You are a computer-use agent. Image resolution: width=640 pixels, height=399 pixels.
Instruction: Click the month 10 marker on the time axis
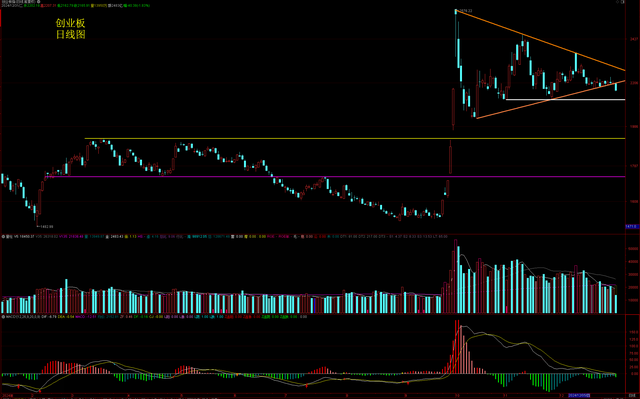457,396
